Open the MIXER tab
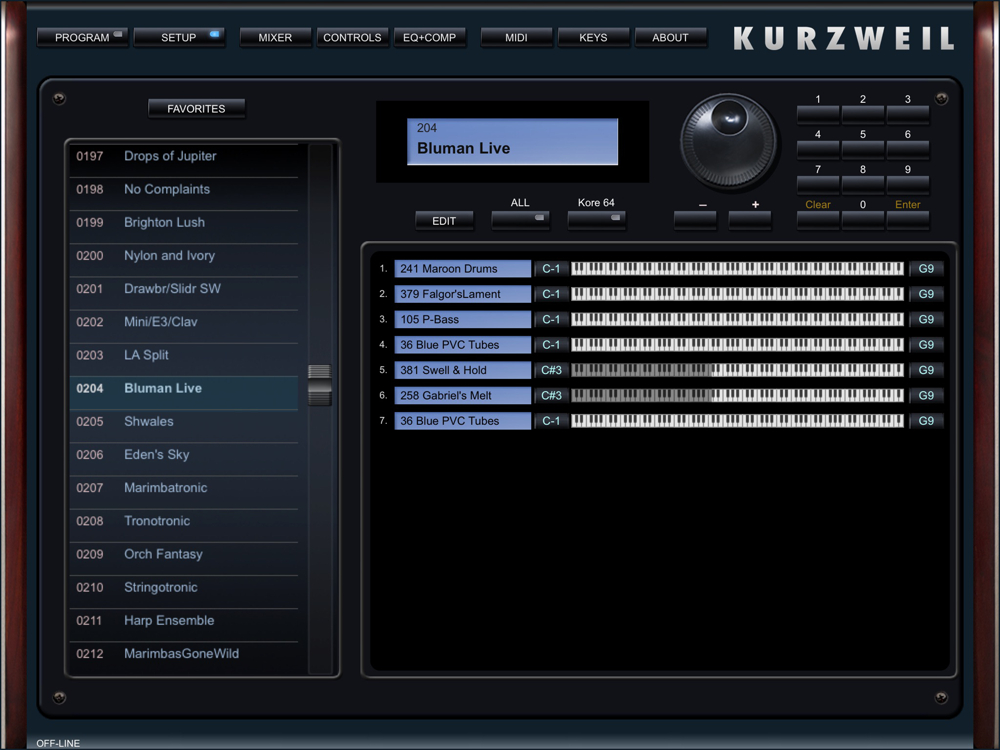This screenshot has height=750, width=1000. click(x=275, y=37)
